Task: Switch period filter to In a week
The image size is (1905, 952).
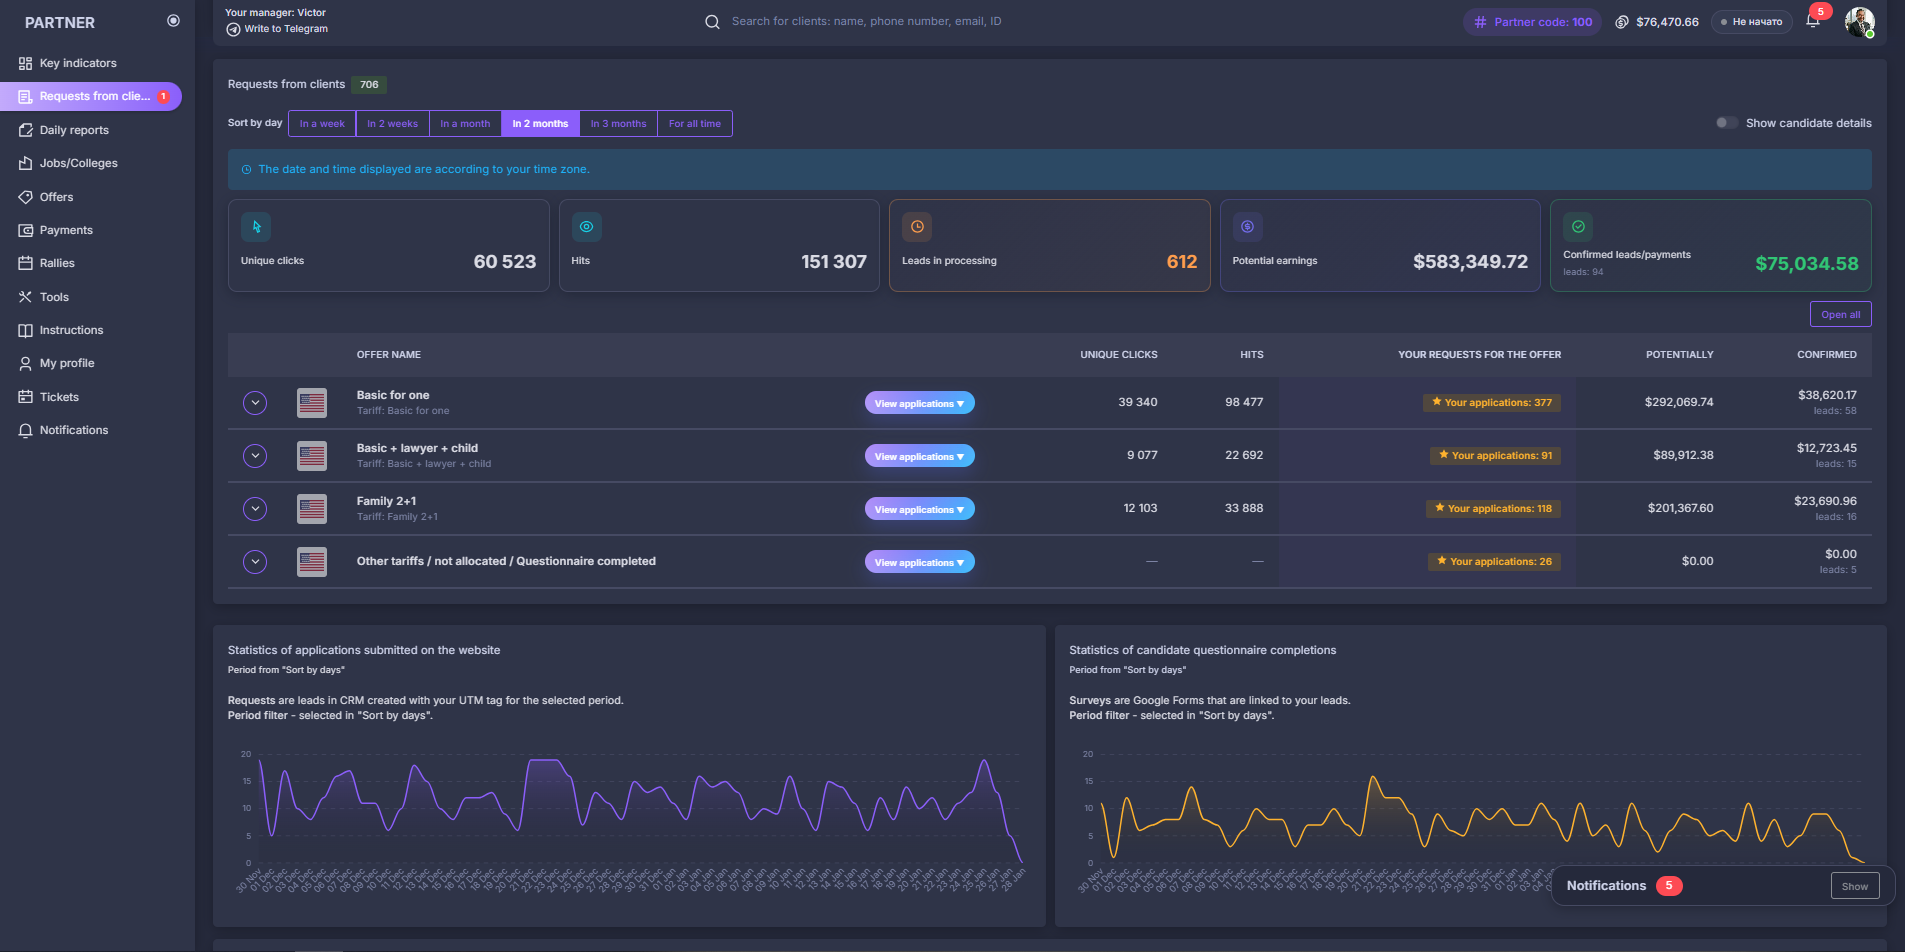Action: pos(321,123)
